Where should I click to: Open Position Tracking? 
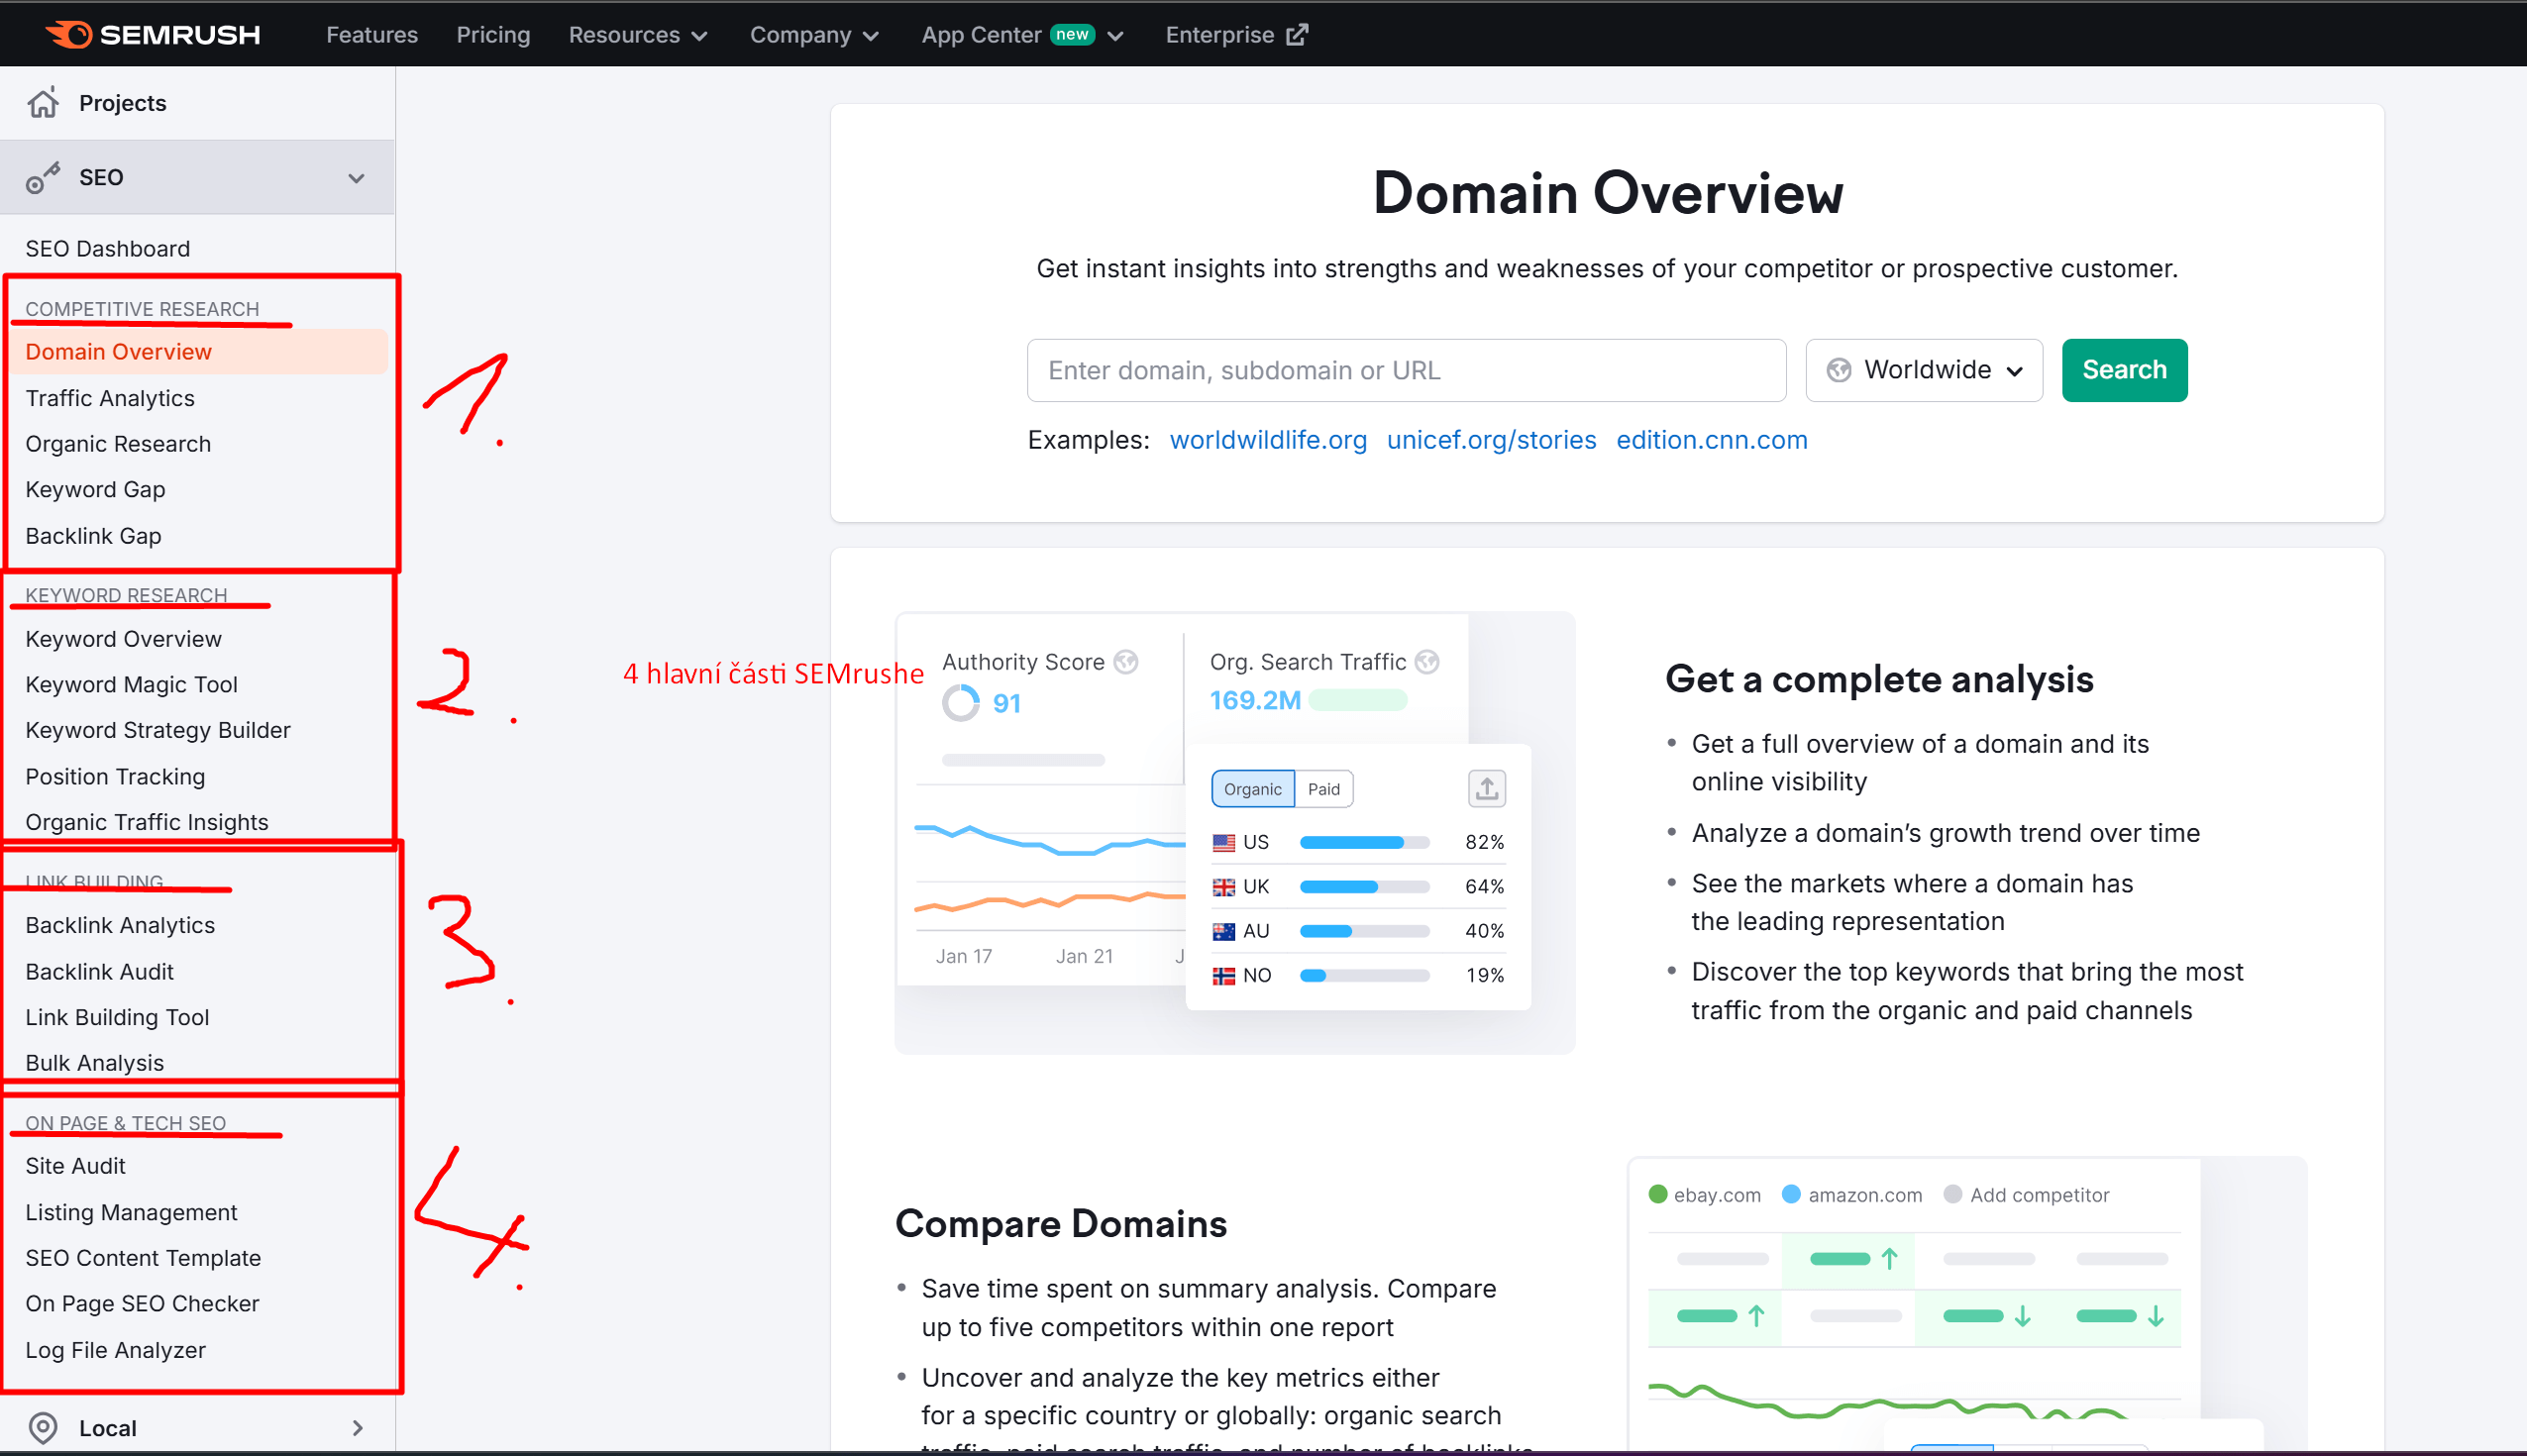(115, 777)
